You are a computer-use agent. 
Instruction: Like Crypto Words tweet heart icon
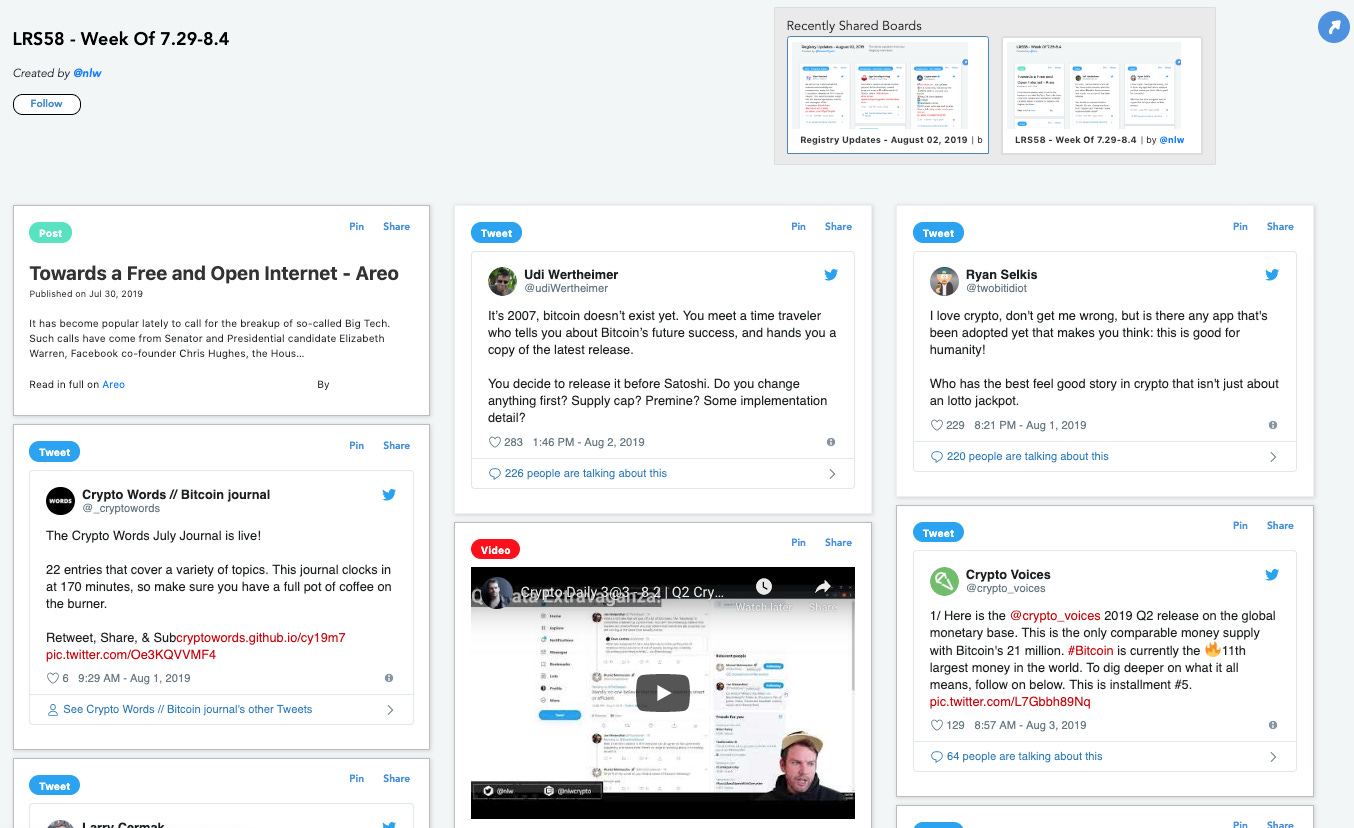click(52, 678)
